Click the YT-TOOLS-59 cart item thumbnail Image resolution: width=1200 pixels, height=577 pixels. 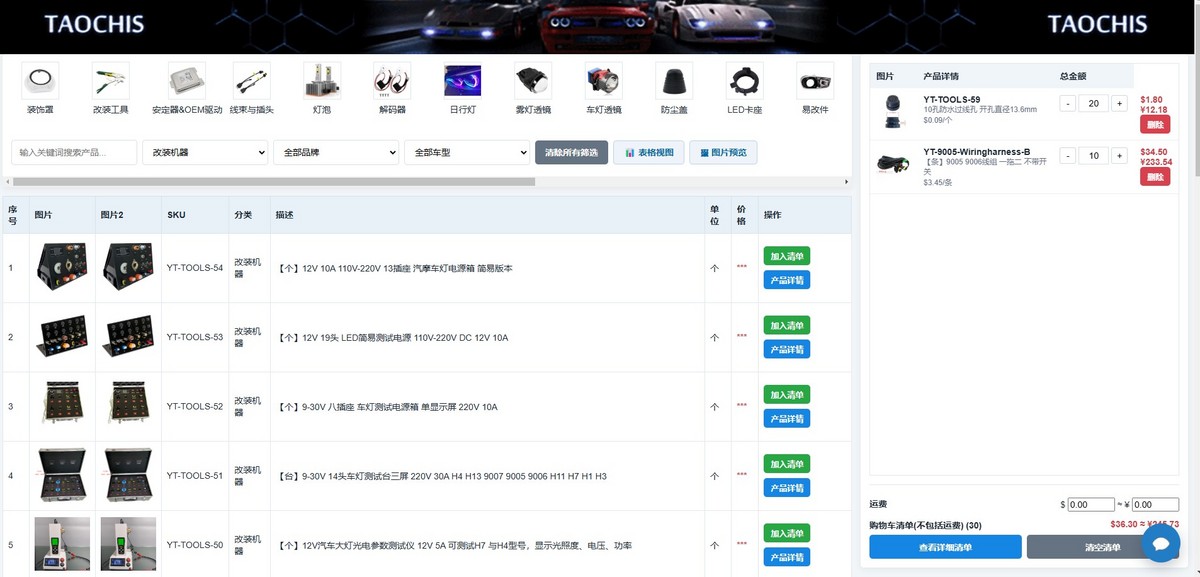[x=893, y=113]
